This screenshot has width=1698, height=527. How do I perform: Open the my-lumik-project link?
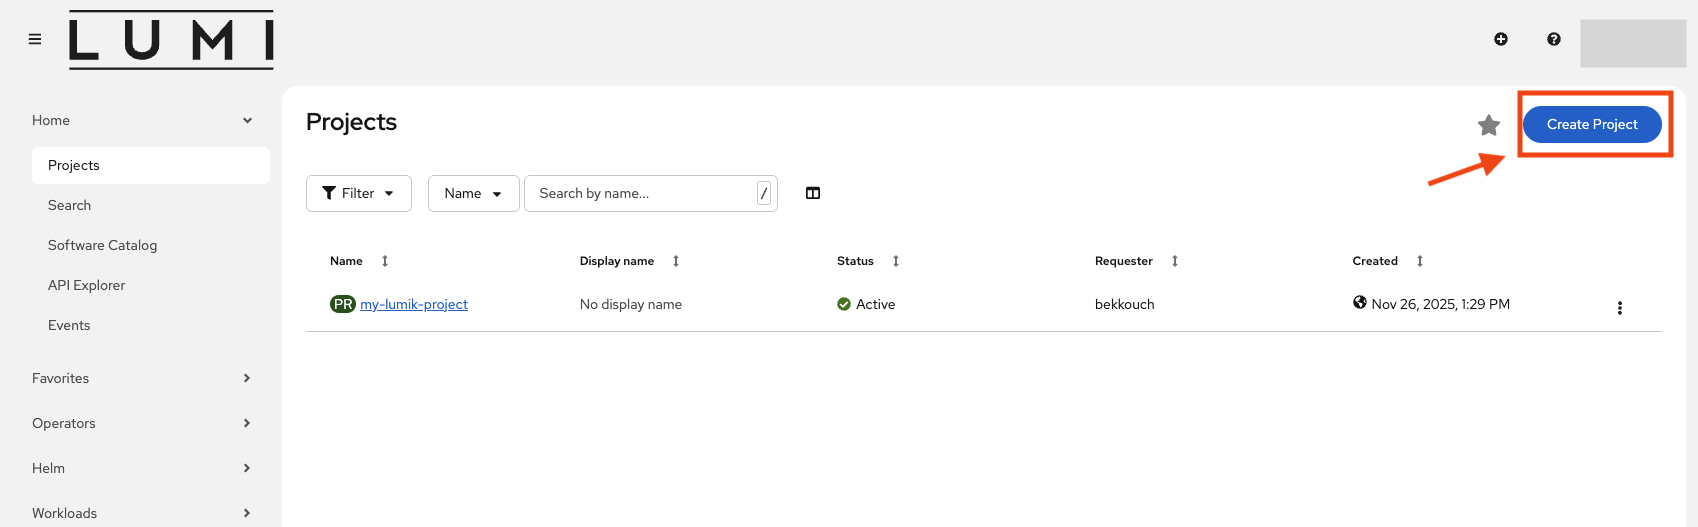[414, 304]
